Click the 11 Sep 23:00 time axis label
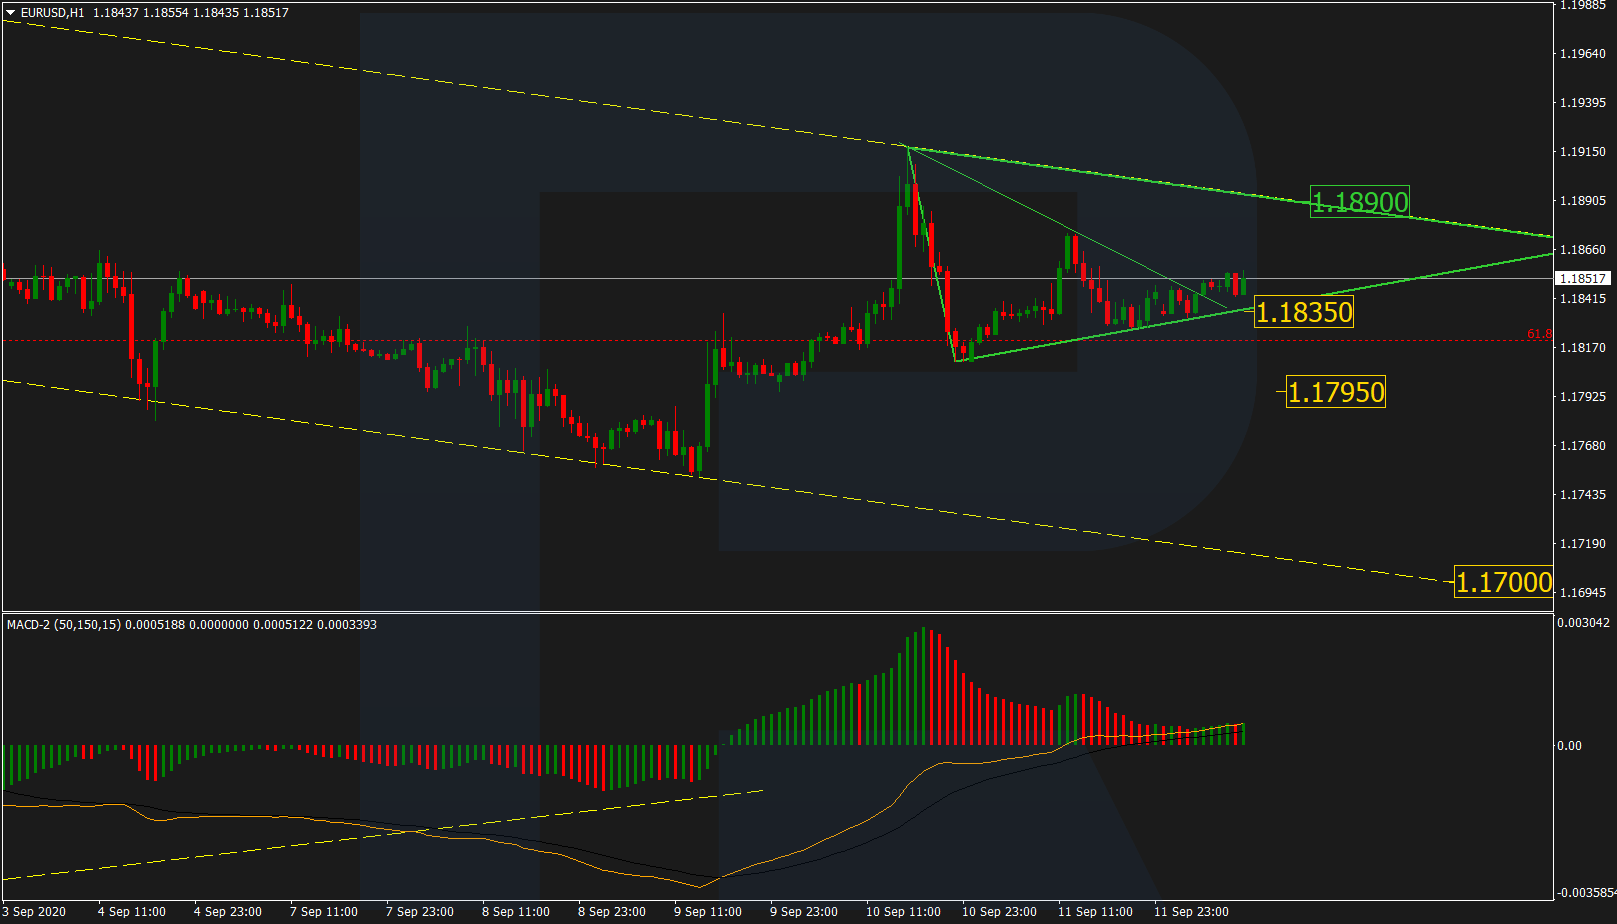 click(x=1192, y=912)
